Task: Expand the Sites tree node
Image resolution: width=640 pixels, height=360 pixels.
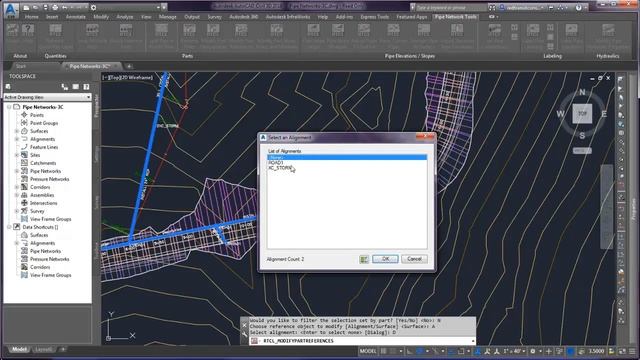Action: 17,155
